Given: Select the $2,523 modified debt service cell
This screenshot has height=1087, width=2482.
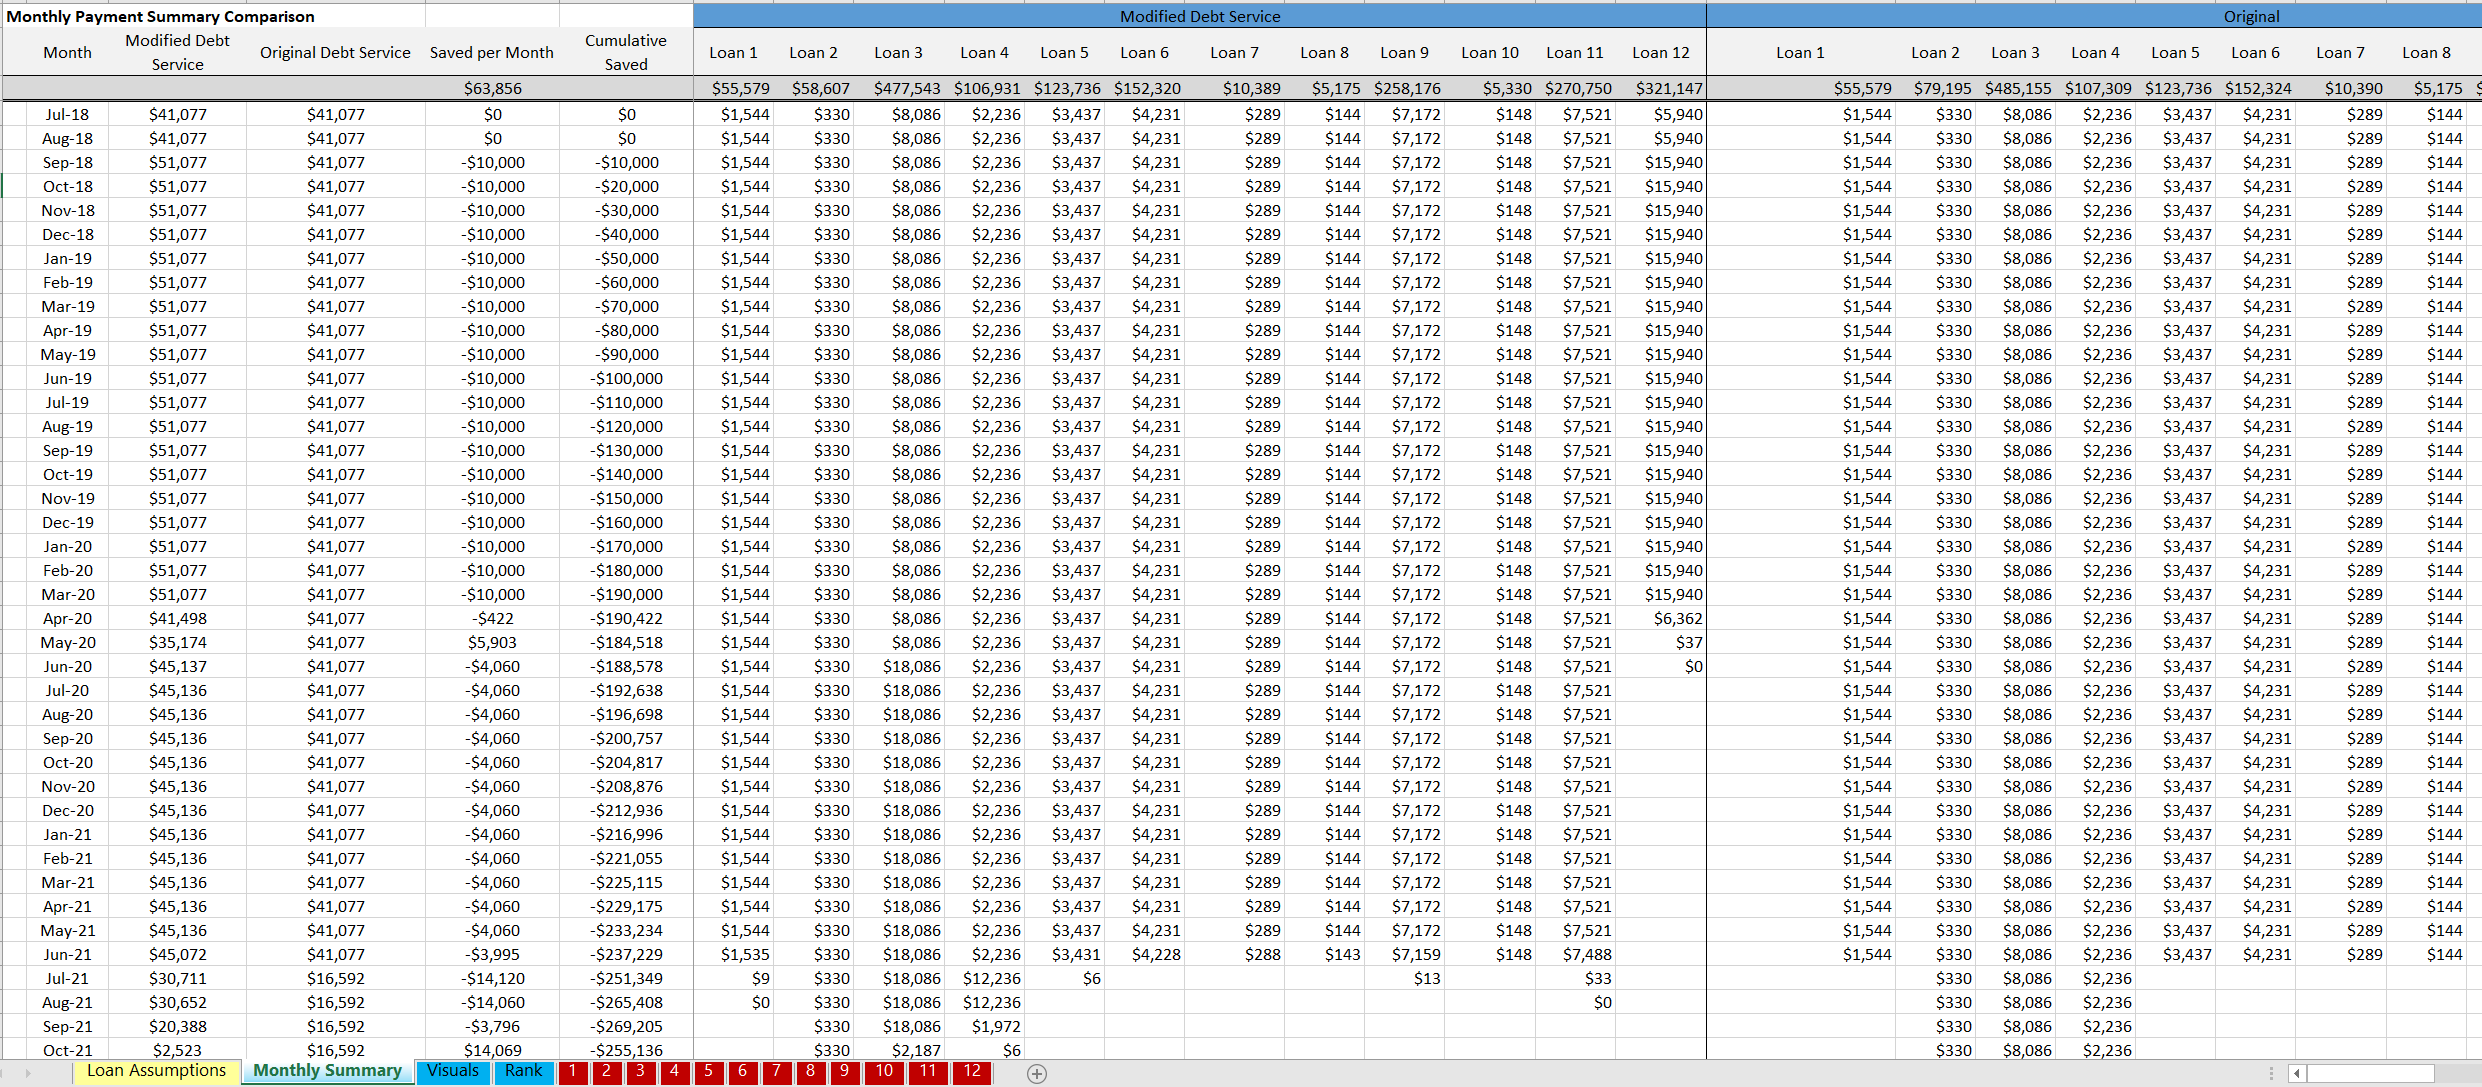Looking at the screenshot, I should (x=177, y=1050).
